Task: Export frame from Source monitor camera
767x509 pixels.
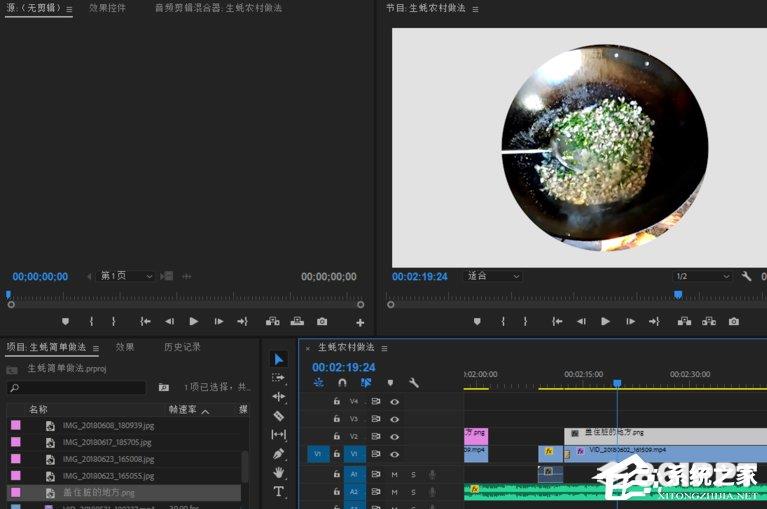Action: coord(321,321)
